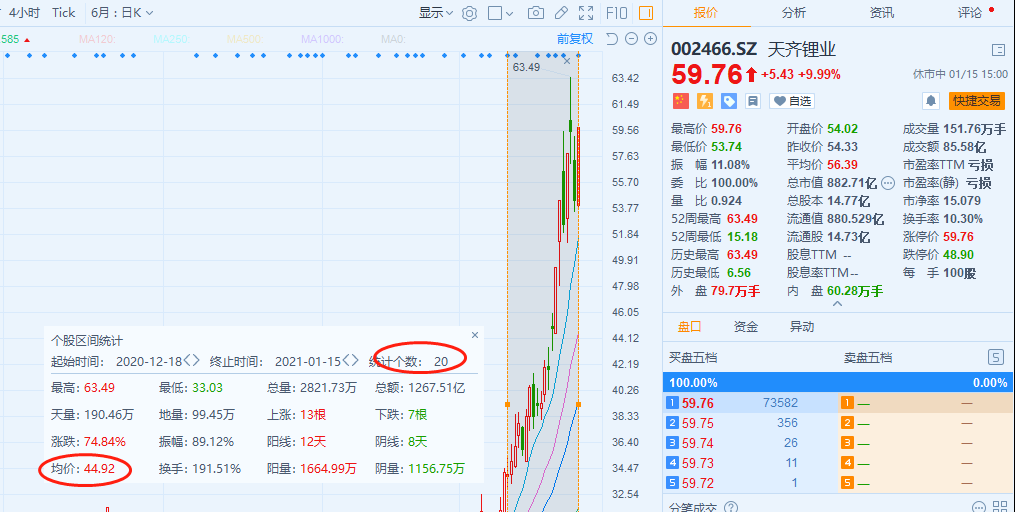Viewport: 1015px width, 512px height.
Task: Click the large price 59.76
Action: point(706,74)
